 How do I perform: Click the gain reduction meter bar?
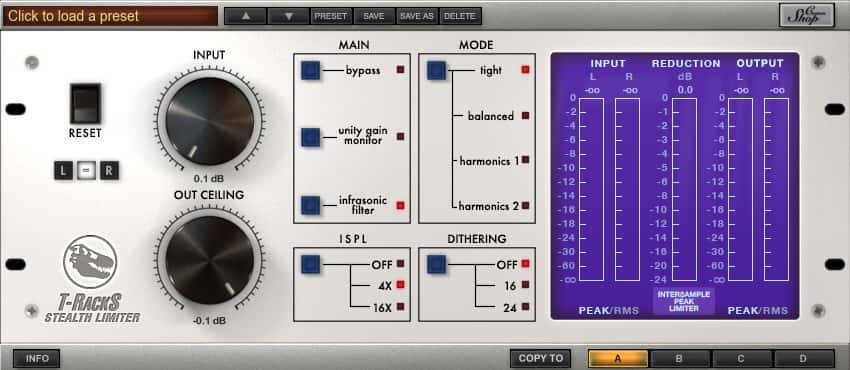tap(684, 190)
